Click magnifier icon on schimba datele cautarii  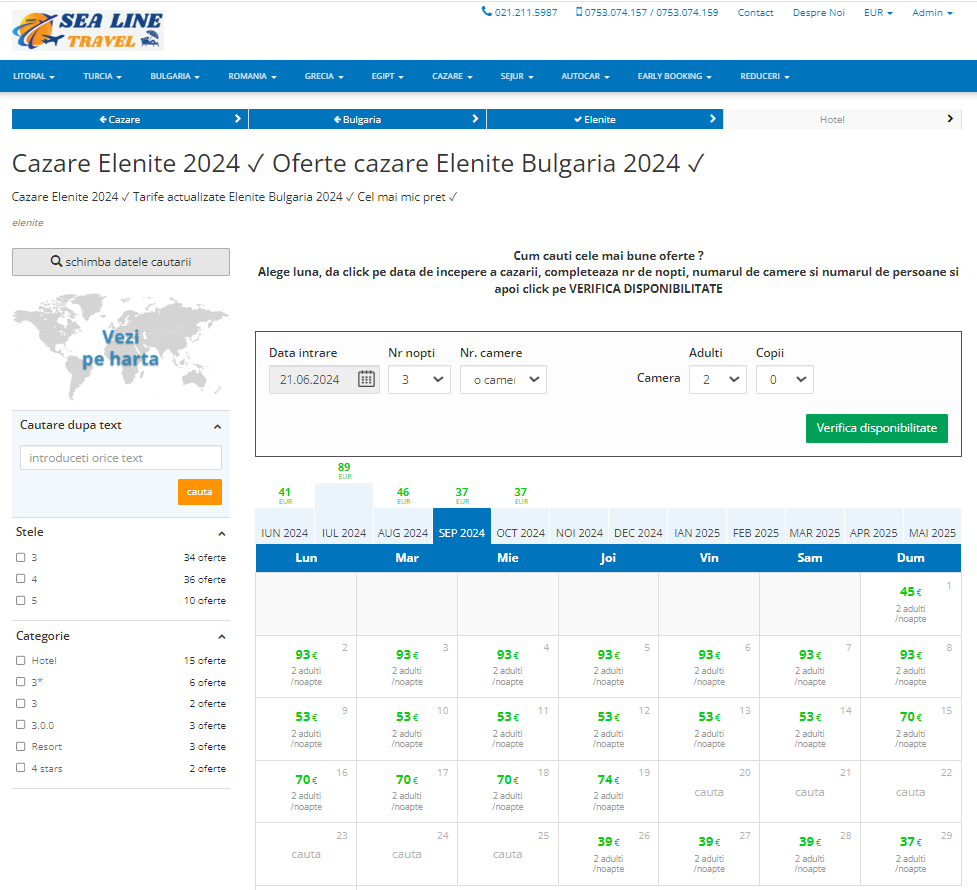[56, 262]
